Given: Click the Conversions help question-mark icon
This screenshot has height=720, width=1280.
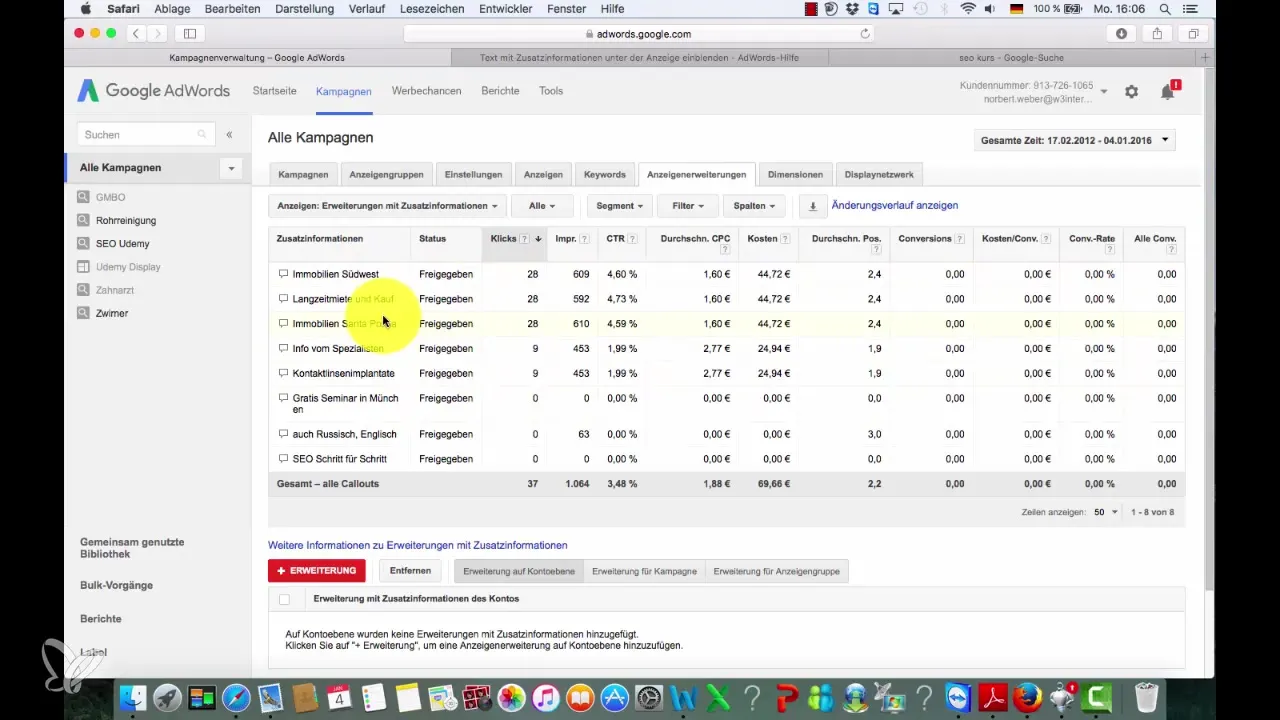Looking at the screenshot, I should point(960,239).
